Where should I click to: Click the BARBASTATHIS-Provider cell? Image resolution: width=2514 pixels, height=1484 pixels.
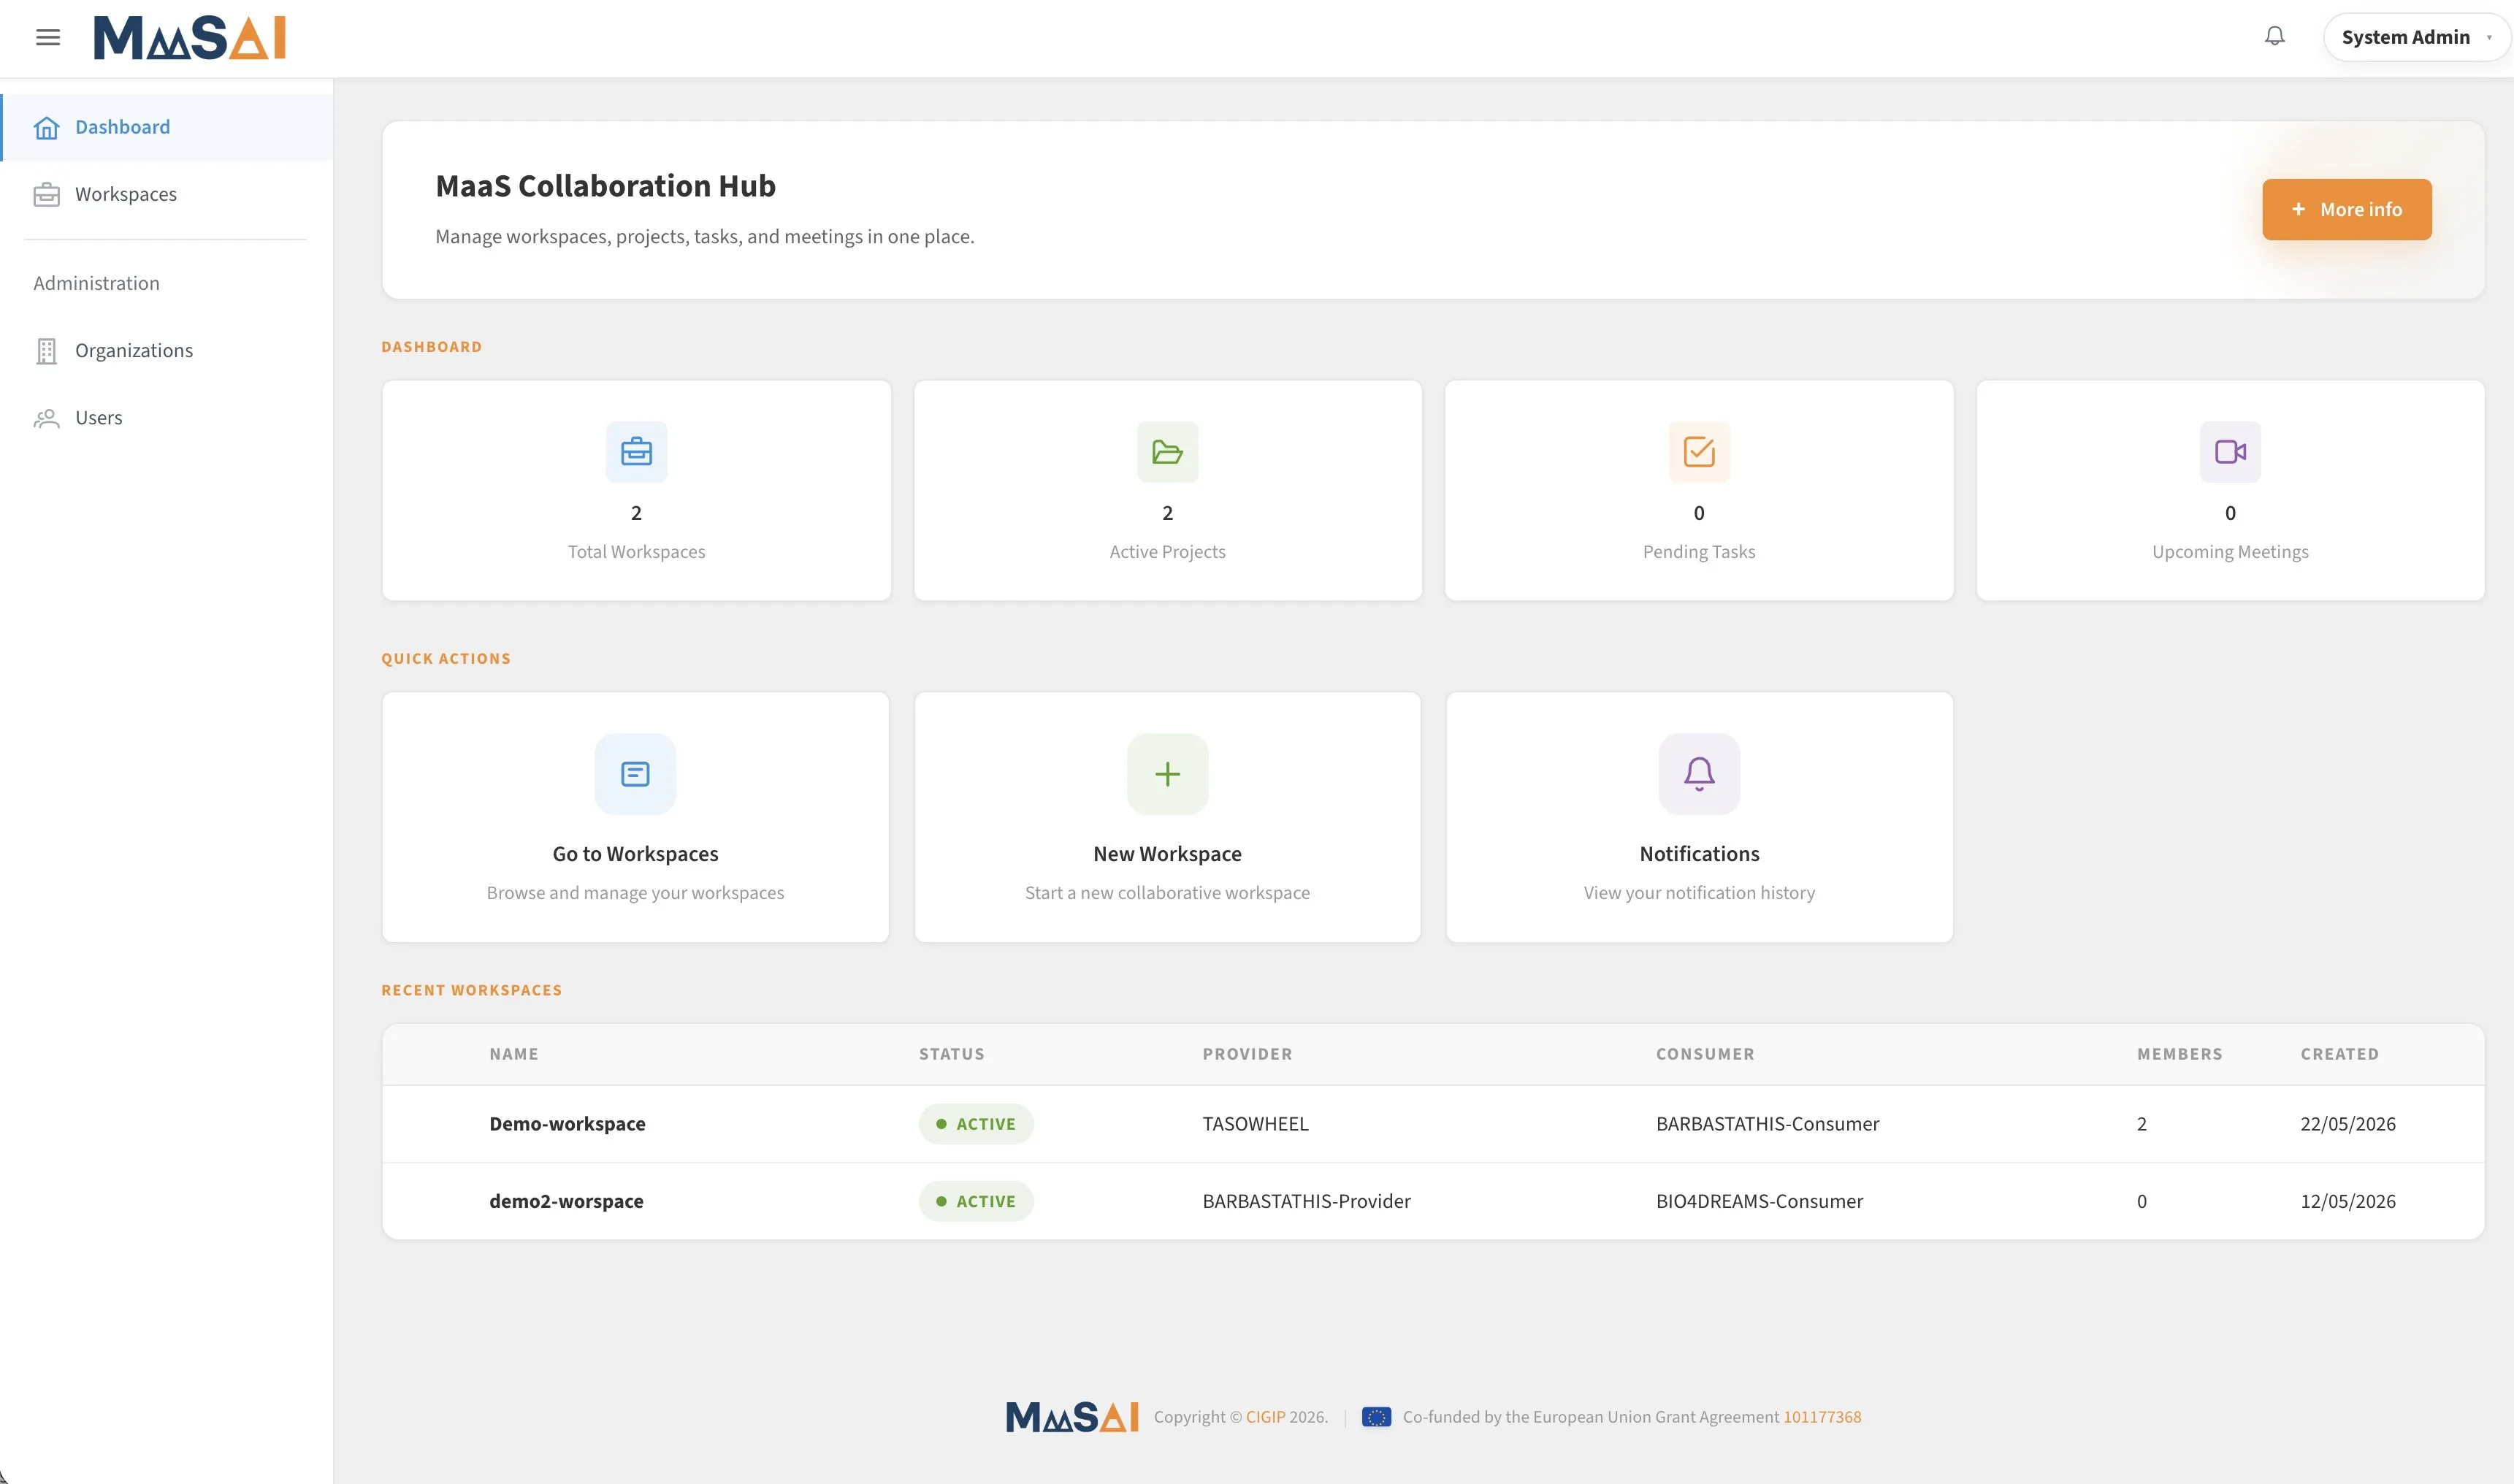(x=1306, y=1201)
